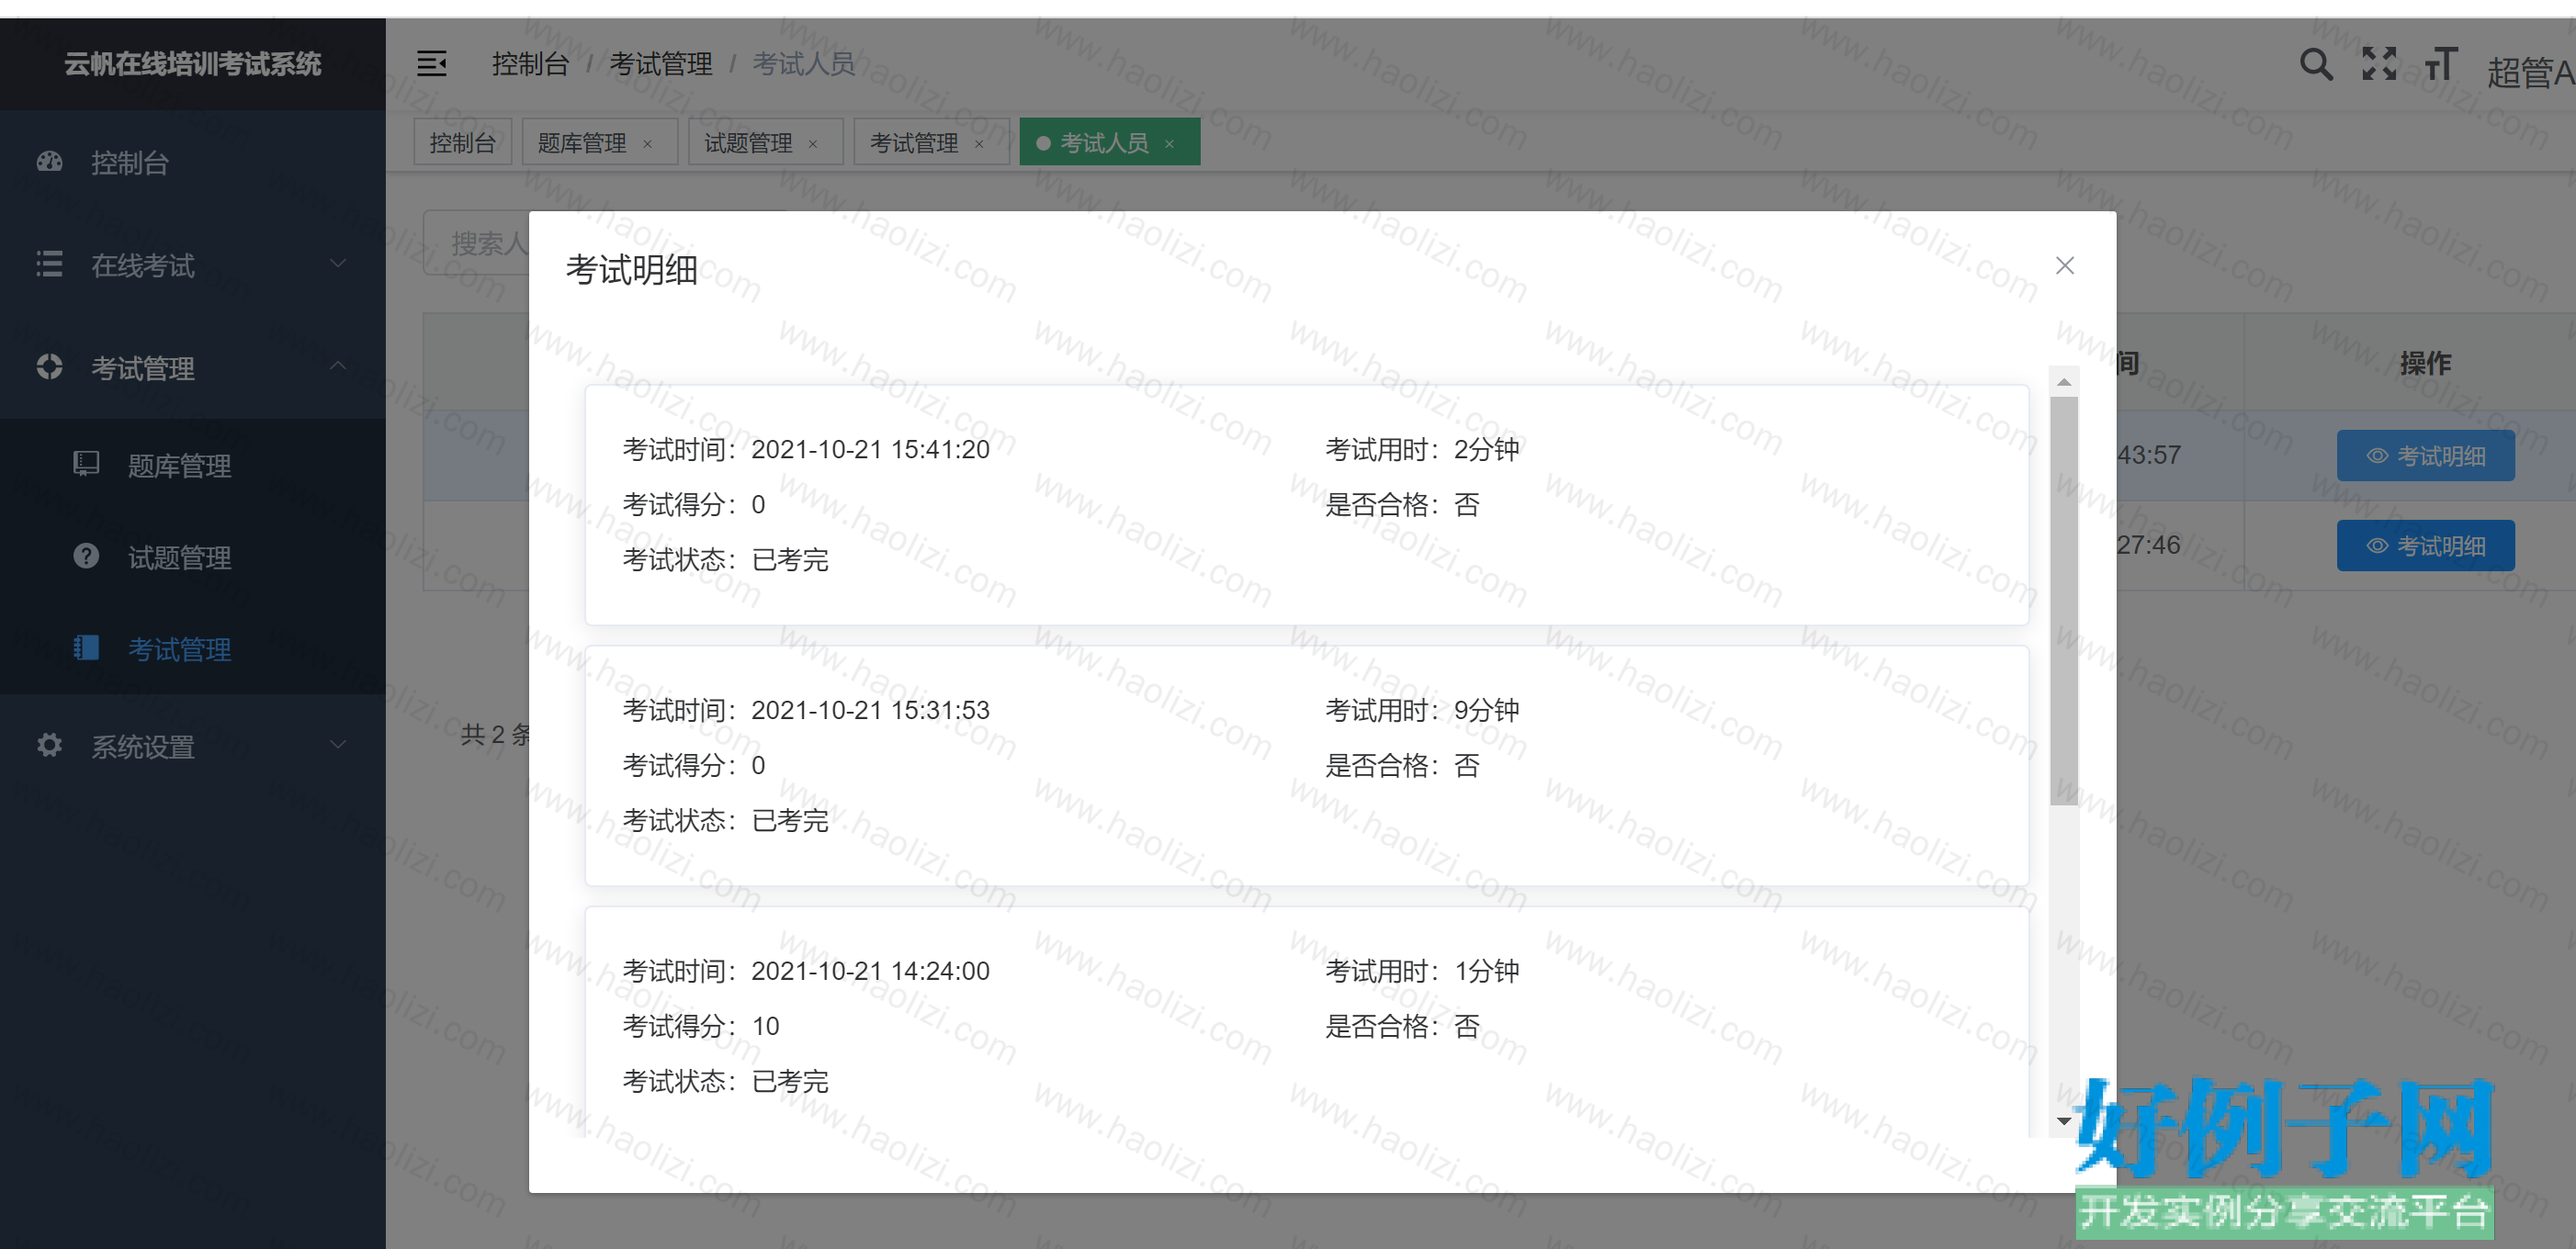Click the dashboard icon beside 控制台

point(49,162)
